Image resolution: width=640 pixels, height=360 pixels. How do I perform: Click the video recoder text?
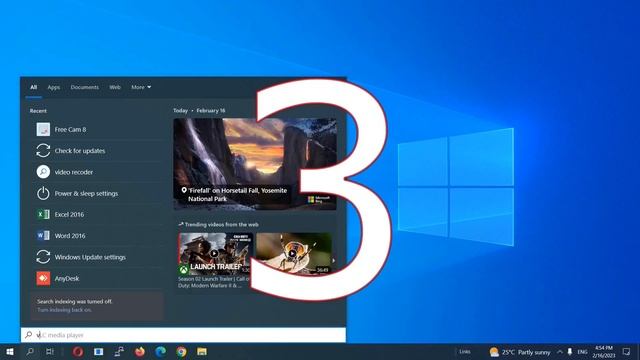coord(73,172)
